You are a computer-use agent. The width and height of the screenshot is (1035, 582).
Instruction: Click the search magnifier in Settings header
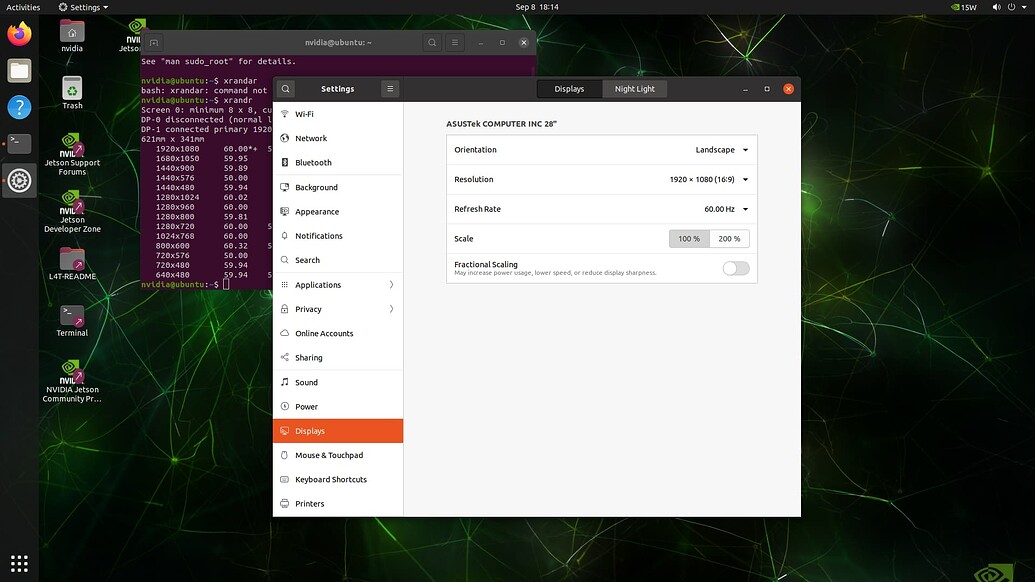click(285, 88)
